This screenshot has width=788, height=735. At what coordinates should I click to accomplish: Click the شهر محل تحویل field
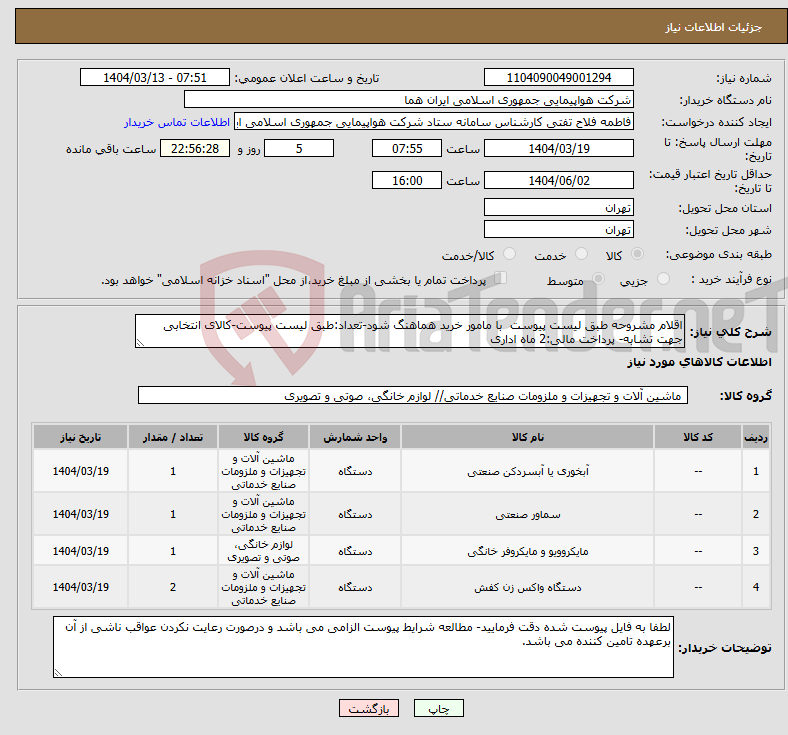coord(558,230)
